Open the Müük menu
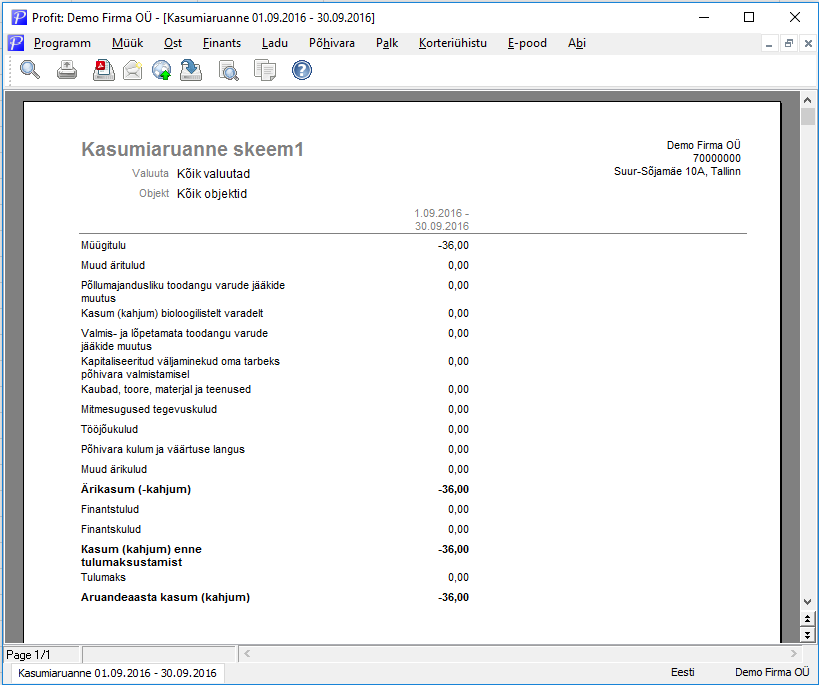Viewport: 819px width, 685px height. click(x=127, y=43)
